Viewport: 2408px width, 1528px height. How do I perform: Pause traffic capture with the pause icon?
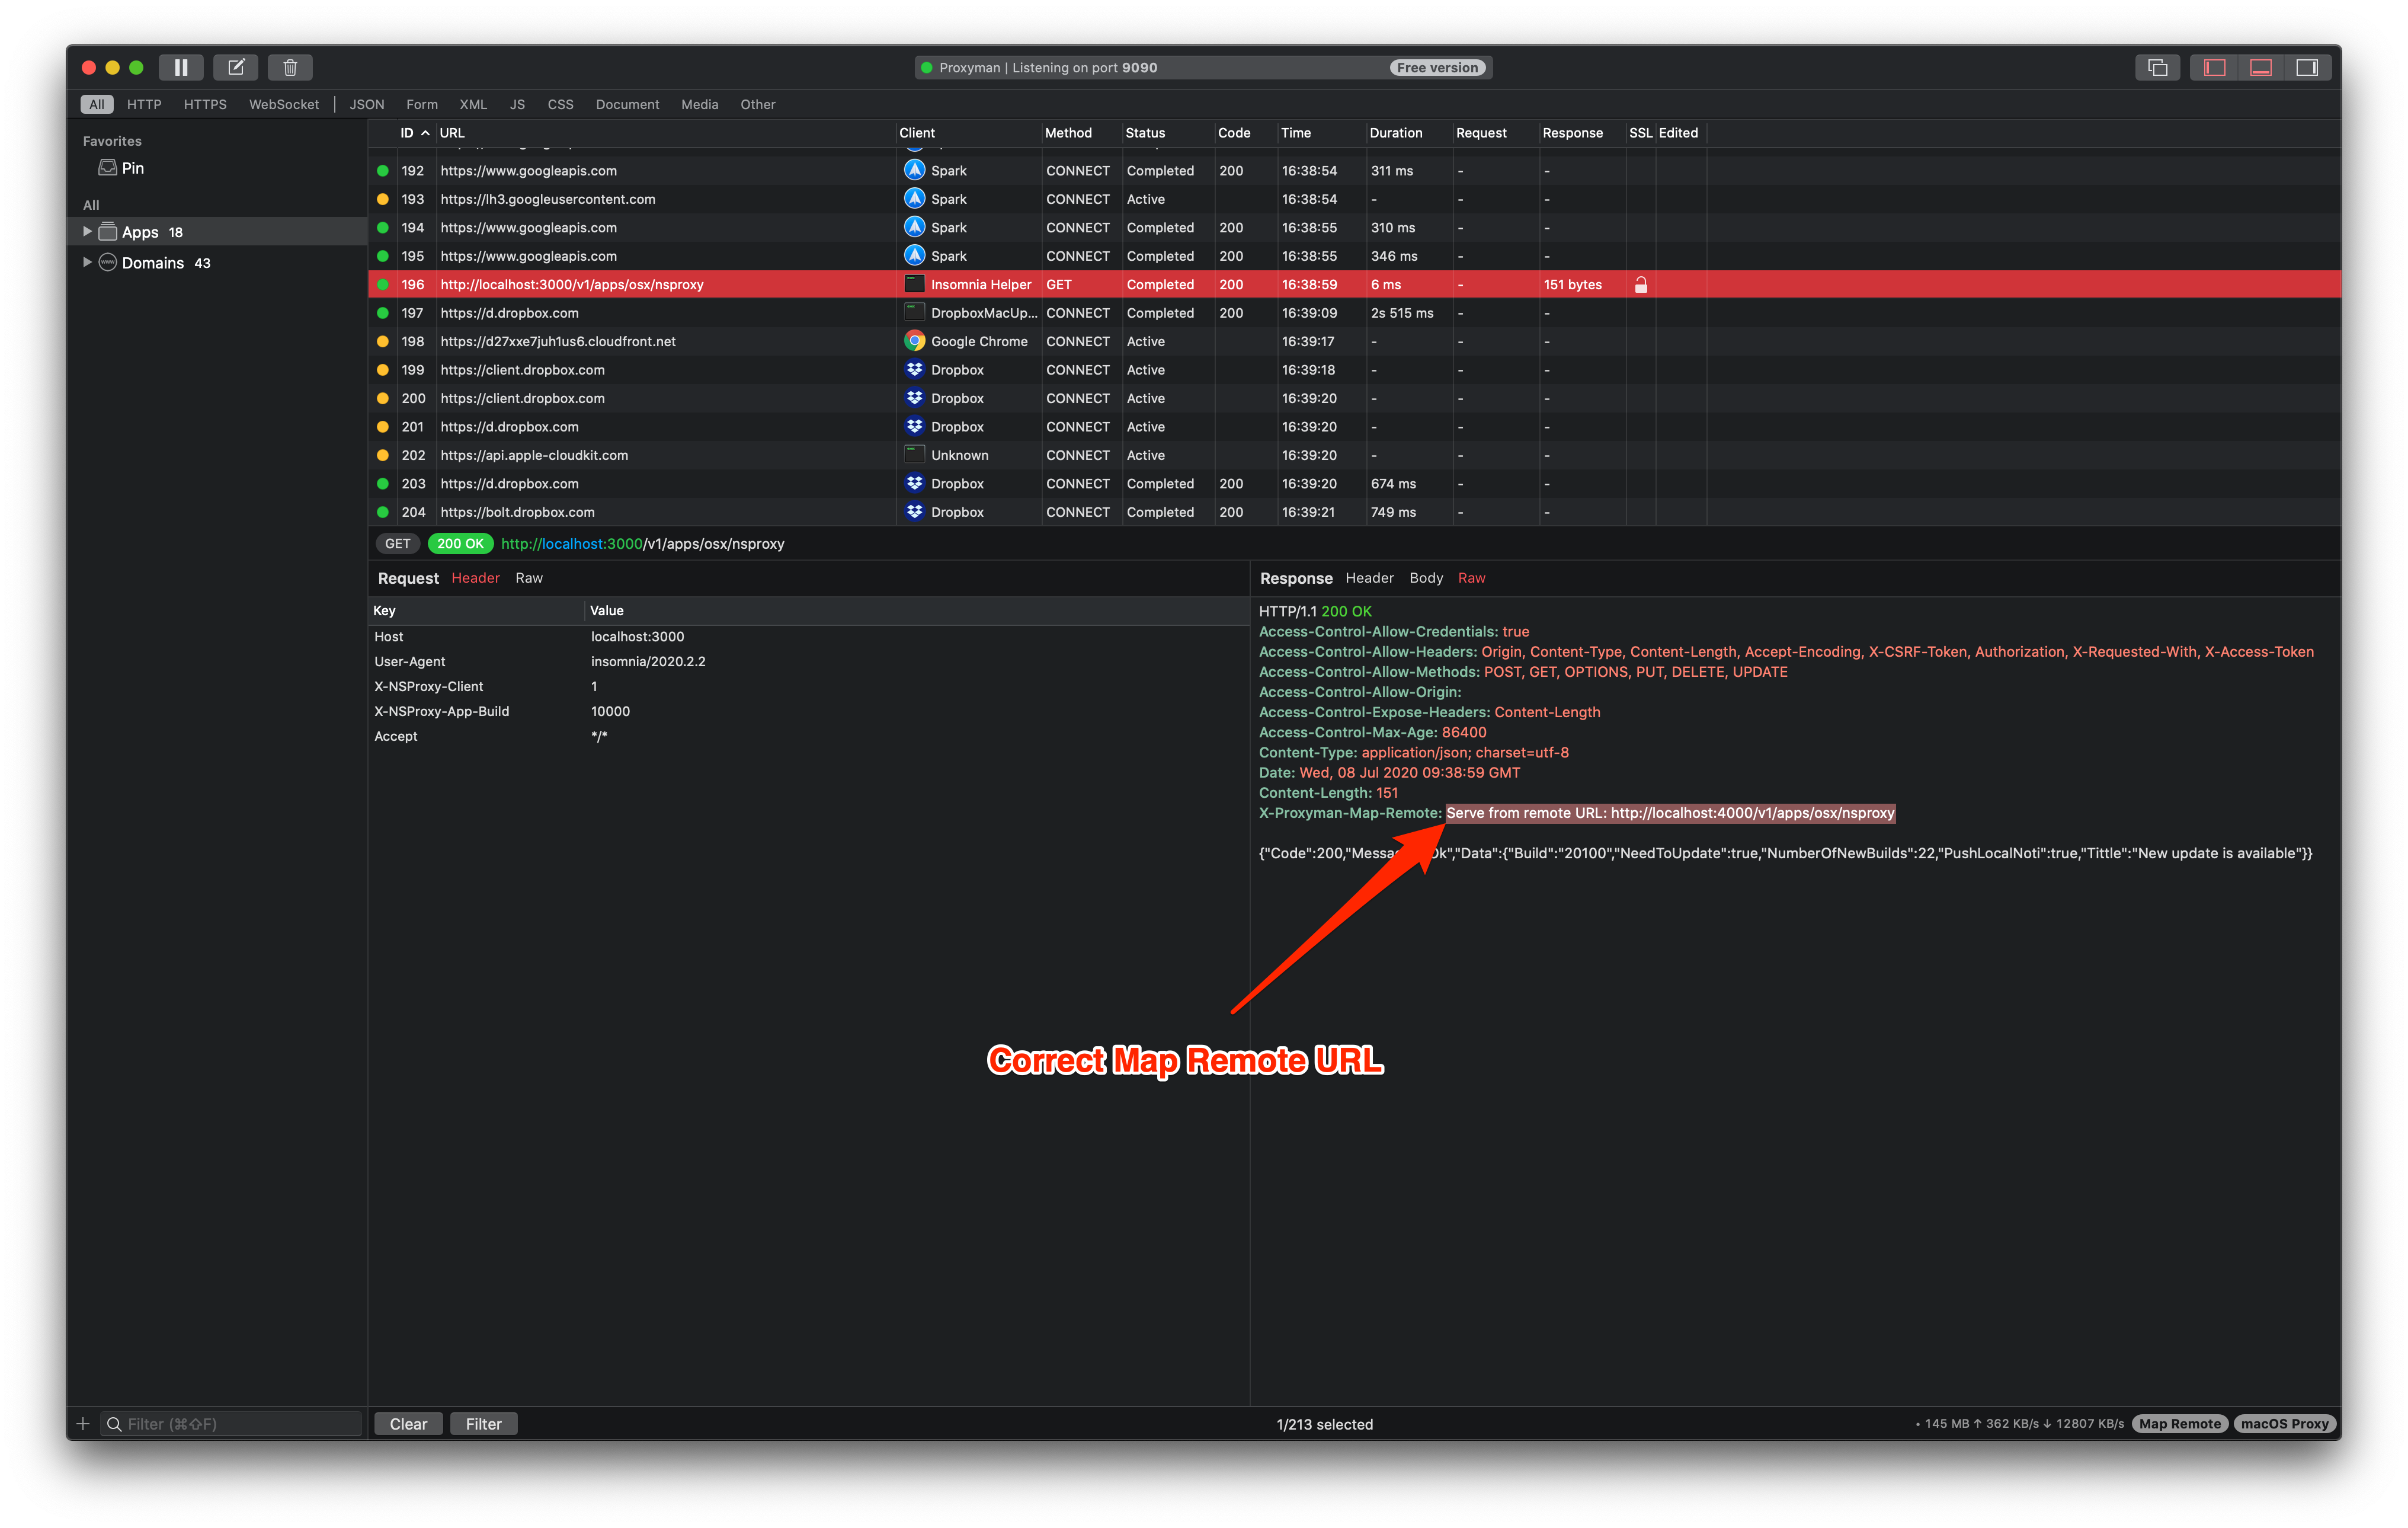[x=181, y=67]
